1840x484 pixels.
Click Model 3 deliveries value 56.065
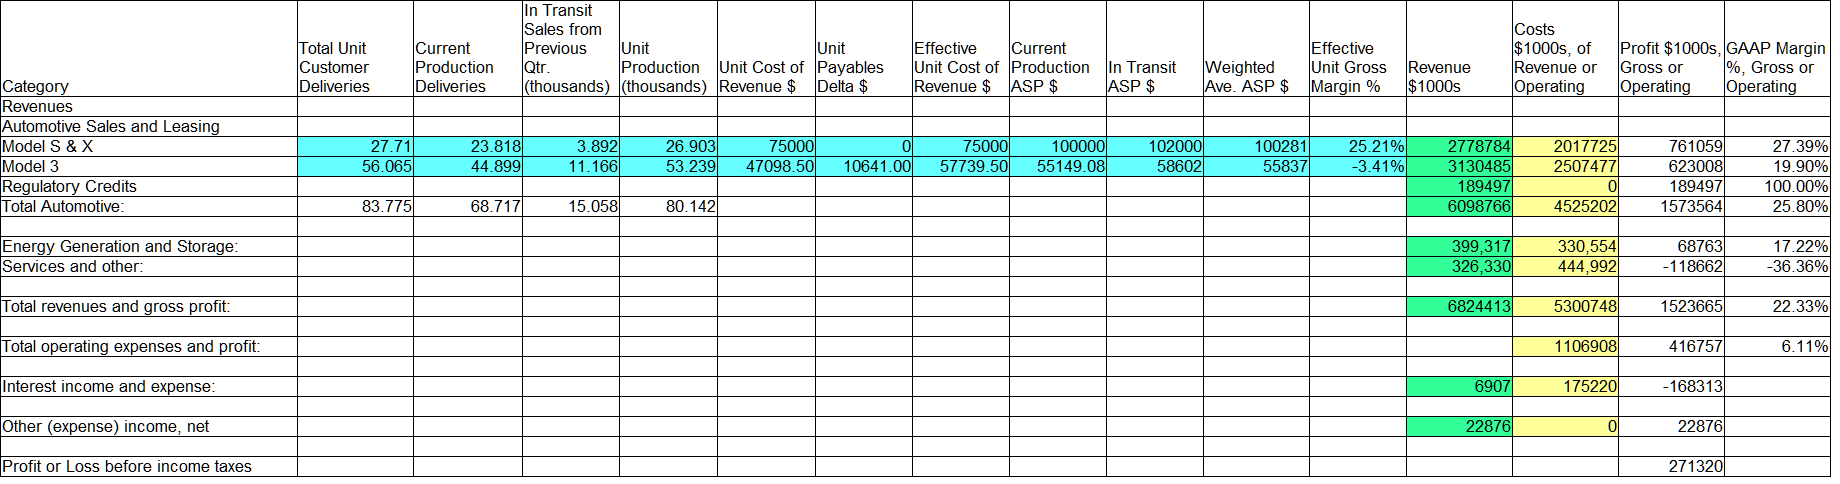[355, 167]
